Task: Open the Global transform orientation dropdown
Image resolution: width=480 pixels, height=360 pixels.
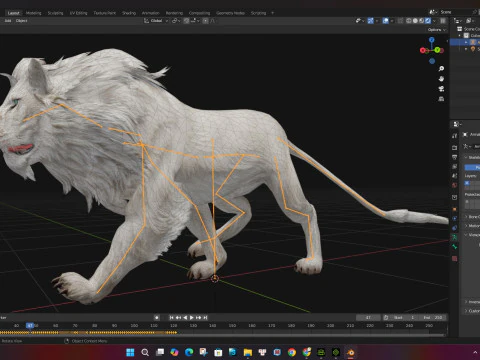Action: [x=156, y=21]
